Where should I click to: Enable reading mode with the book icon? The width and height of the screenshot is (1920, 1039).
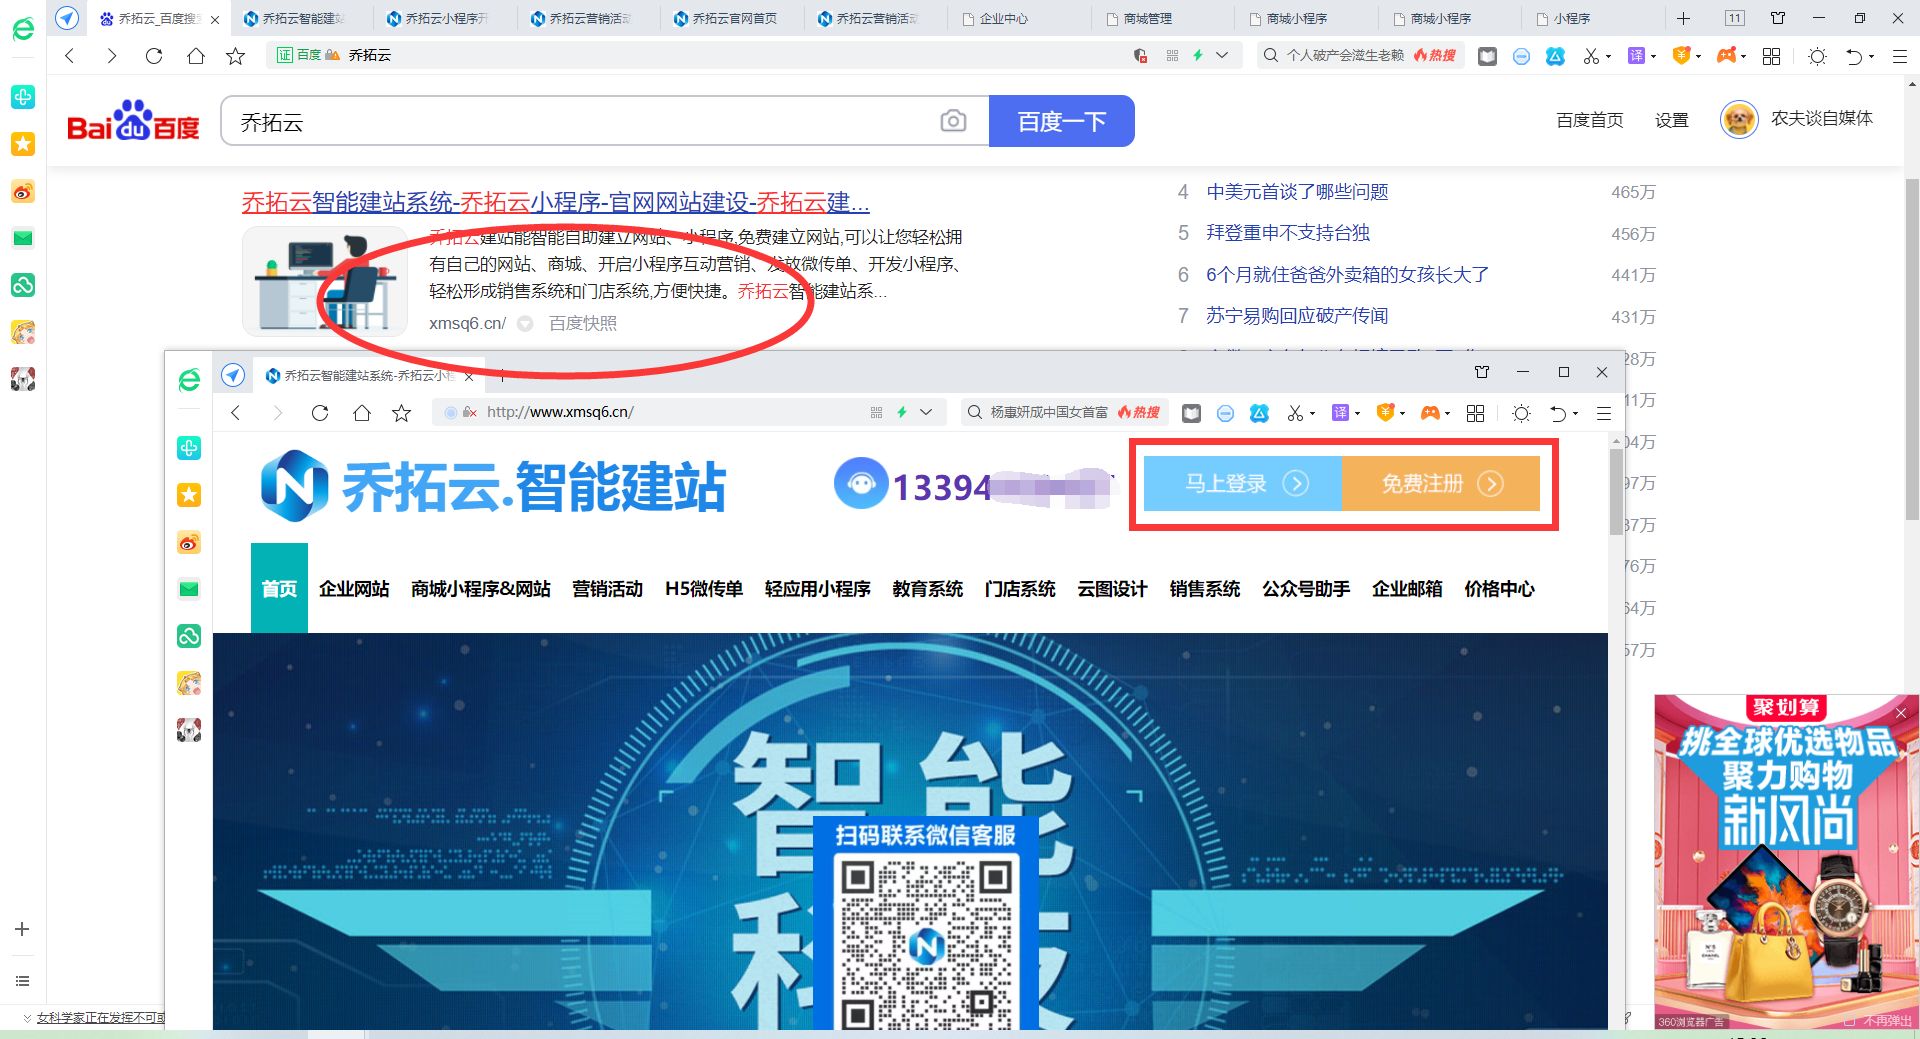[x=1488, y=57]
